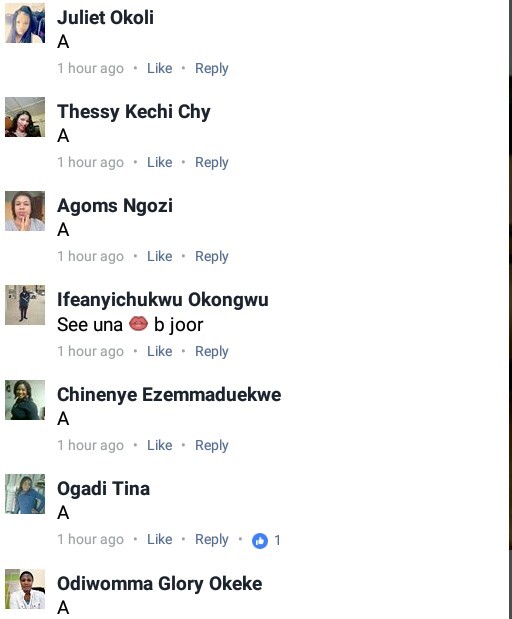
Task: Like Thessy Kechi Chy's comment
Action: (159, 162)
